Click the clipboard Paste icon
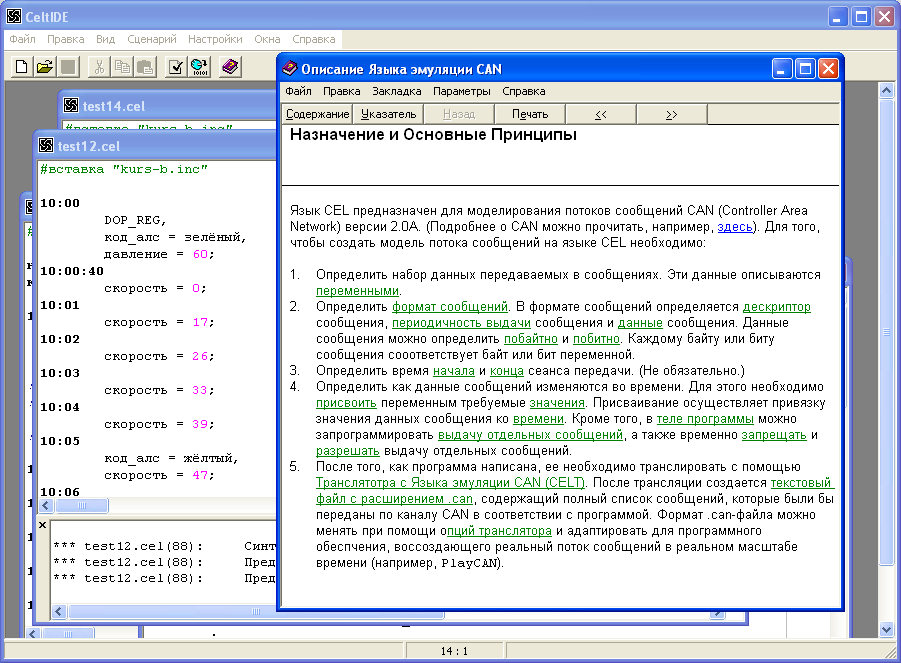The width and height of the screenshot is (901, 663). (145, 67)
